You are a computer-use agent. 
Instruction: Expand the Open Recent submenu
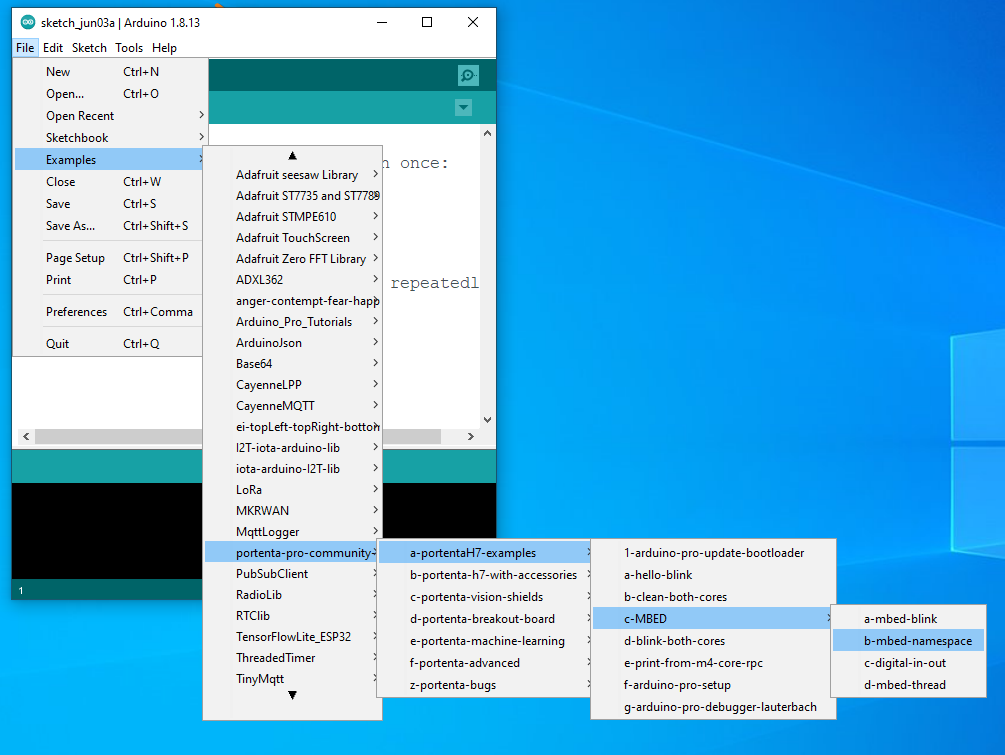click(x=110, y=116)
